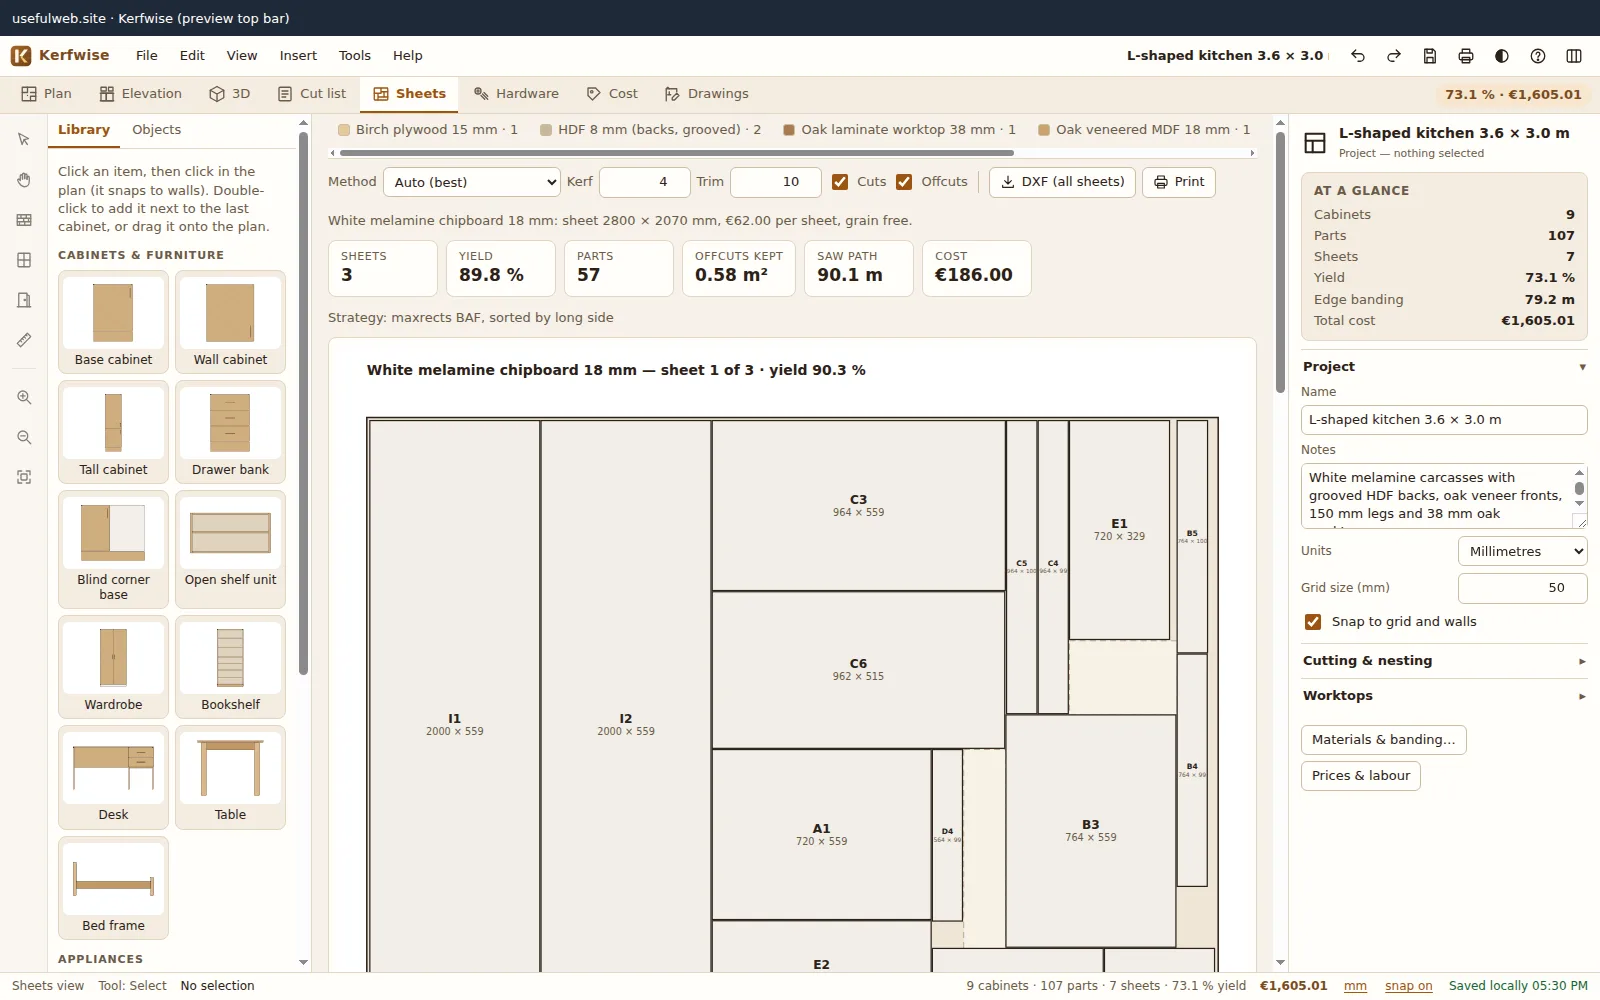The width and height of the screenshot is (1600, 1000).
Task: Switch to the 3D tab
Action: point(230,94)
